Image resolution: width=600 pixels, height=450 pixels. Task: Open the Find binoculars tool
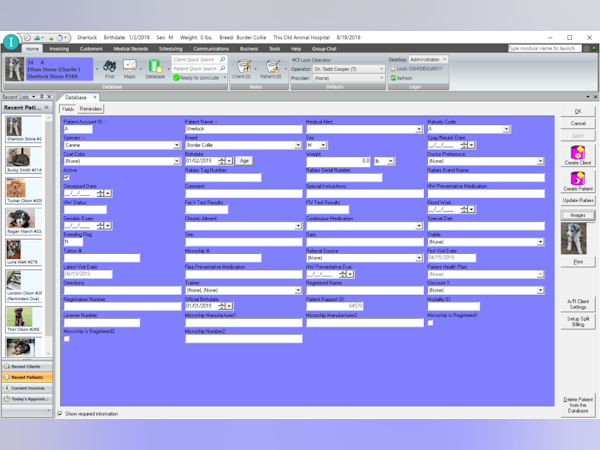point(109,69)
